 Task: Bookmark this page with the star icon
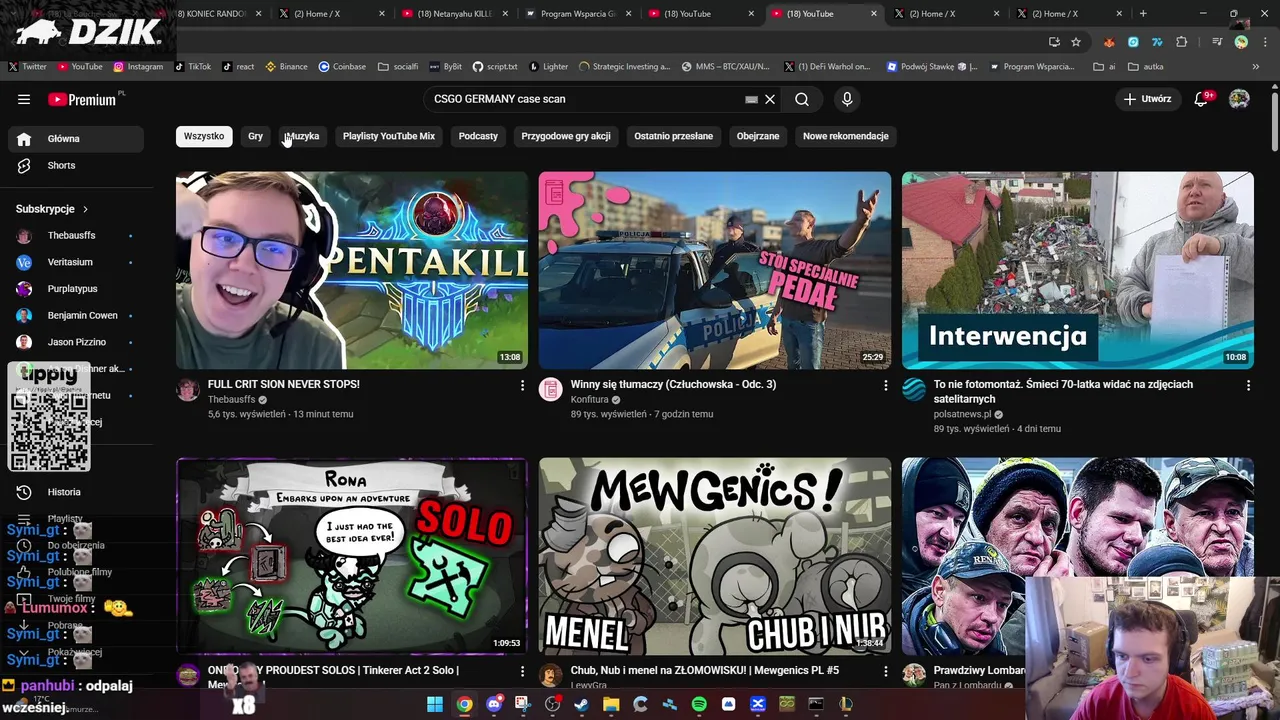pos(1076,42)
